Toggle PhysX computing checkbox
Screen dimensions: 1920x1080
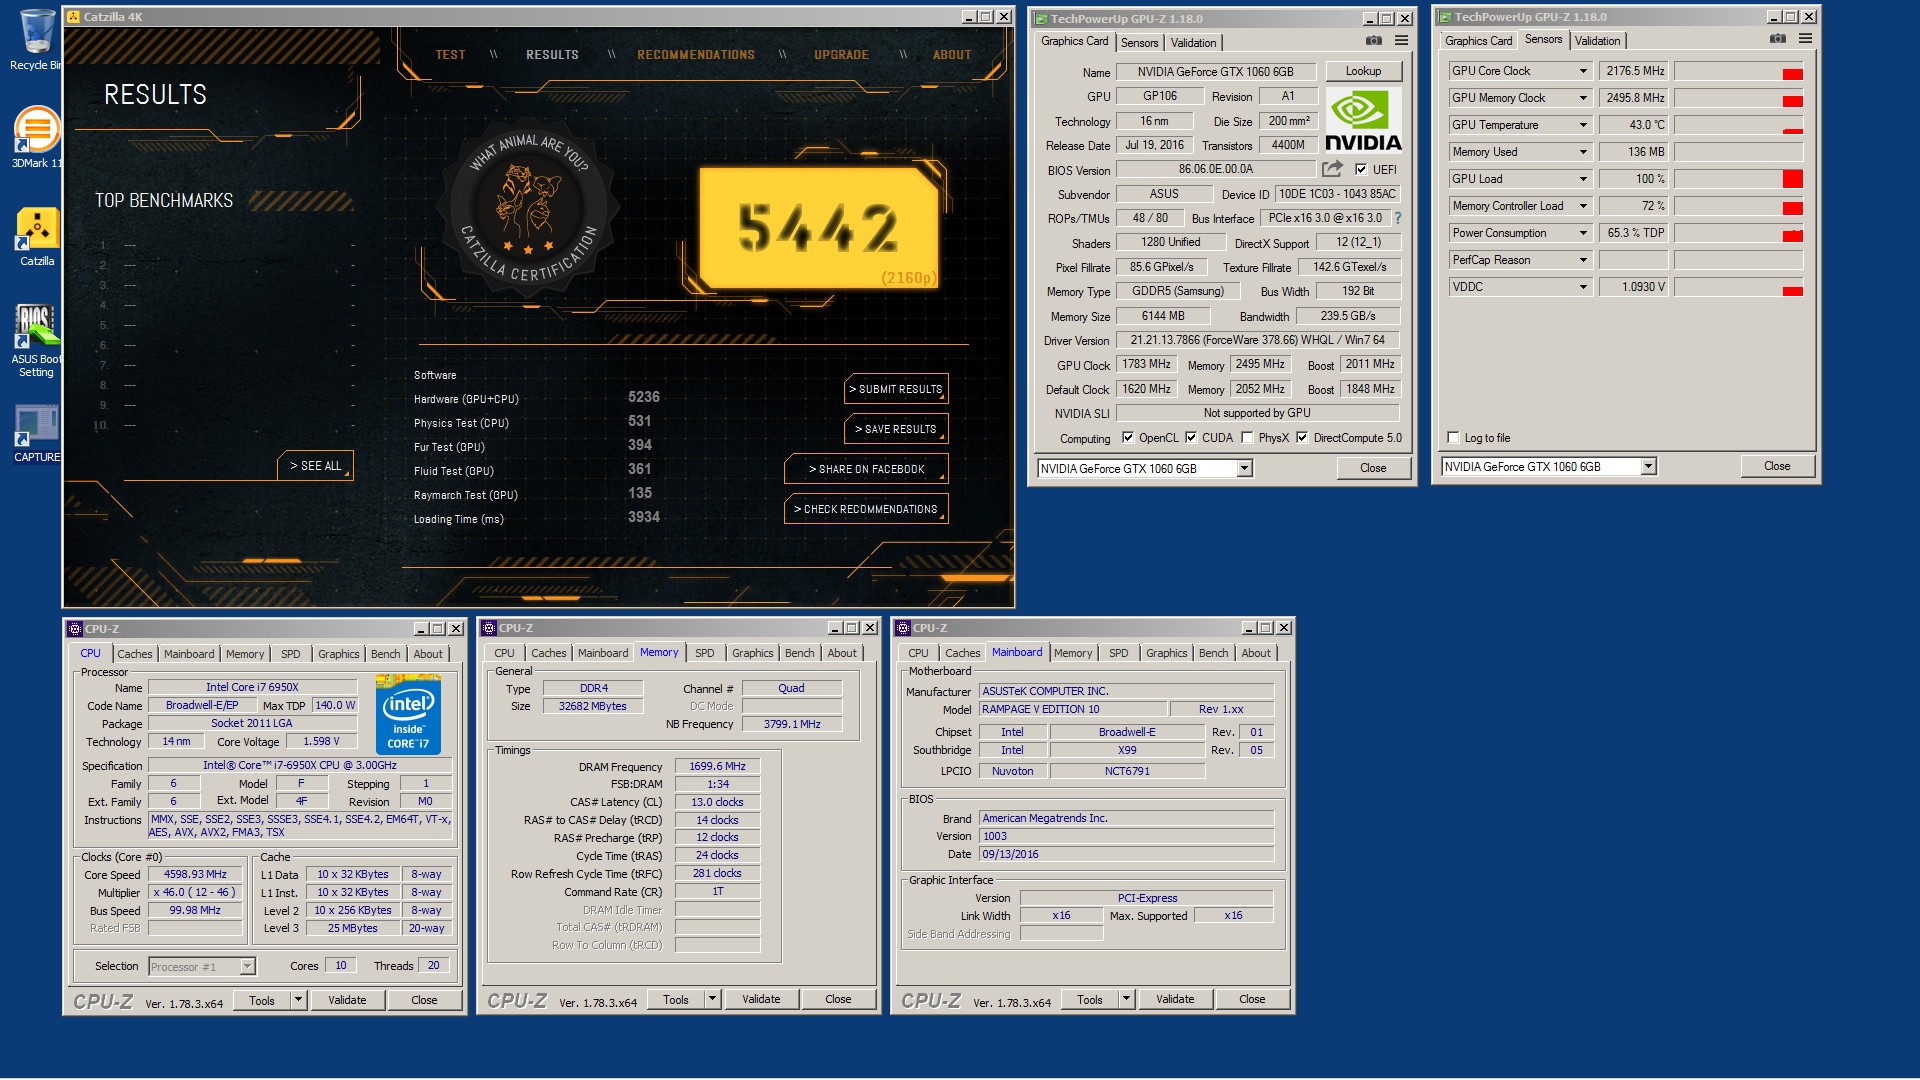click(1247, 438)
